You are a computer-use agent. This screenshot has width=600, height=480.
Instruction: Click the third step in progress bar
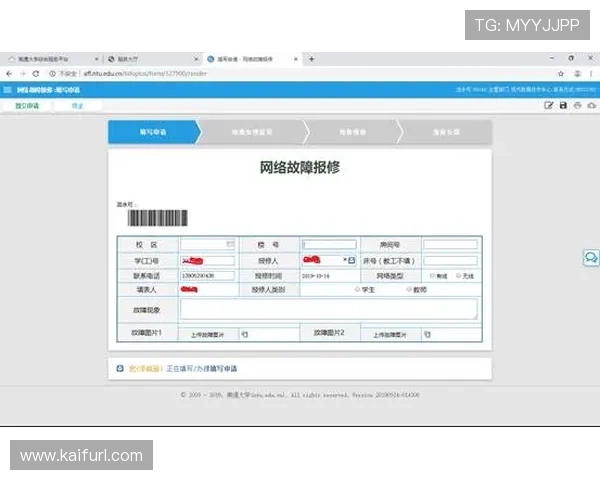(x=352, y=132)
